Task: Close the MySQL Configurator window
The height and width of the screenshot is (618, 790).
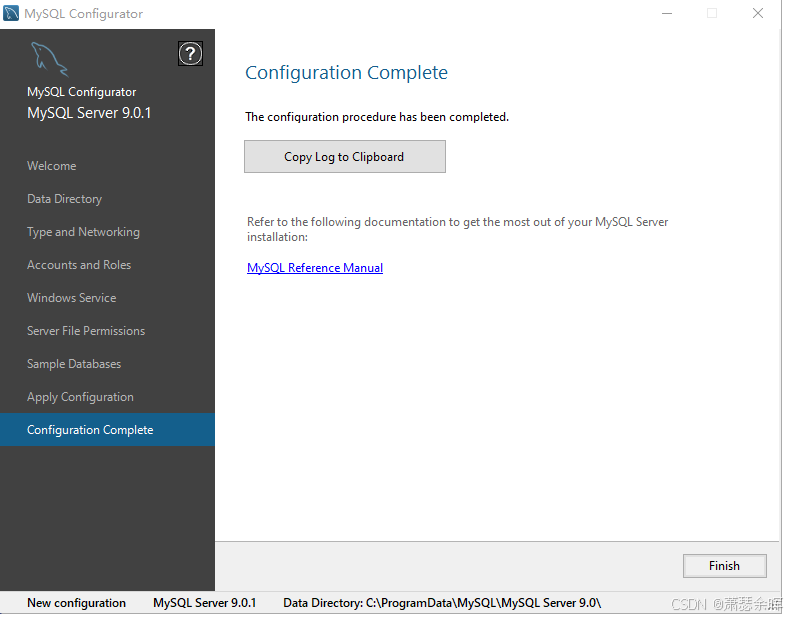Action: 758,13
